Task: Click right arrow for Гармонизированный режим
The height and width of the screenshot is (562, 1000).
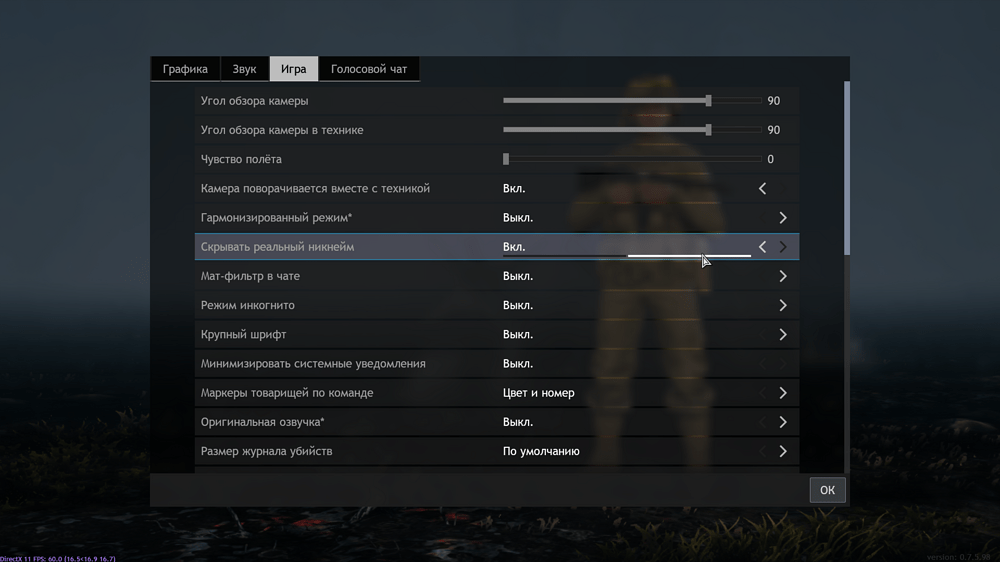Action: coord(783,218)
